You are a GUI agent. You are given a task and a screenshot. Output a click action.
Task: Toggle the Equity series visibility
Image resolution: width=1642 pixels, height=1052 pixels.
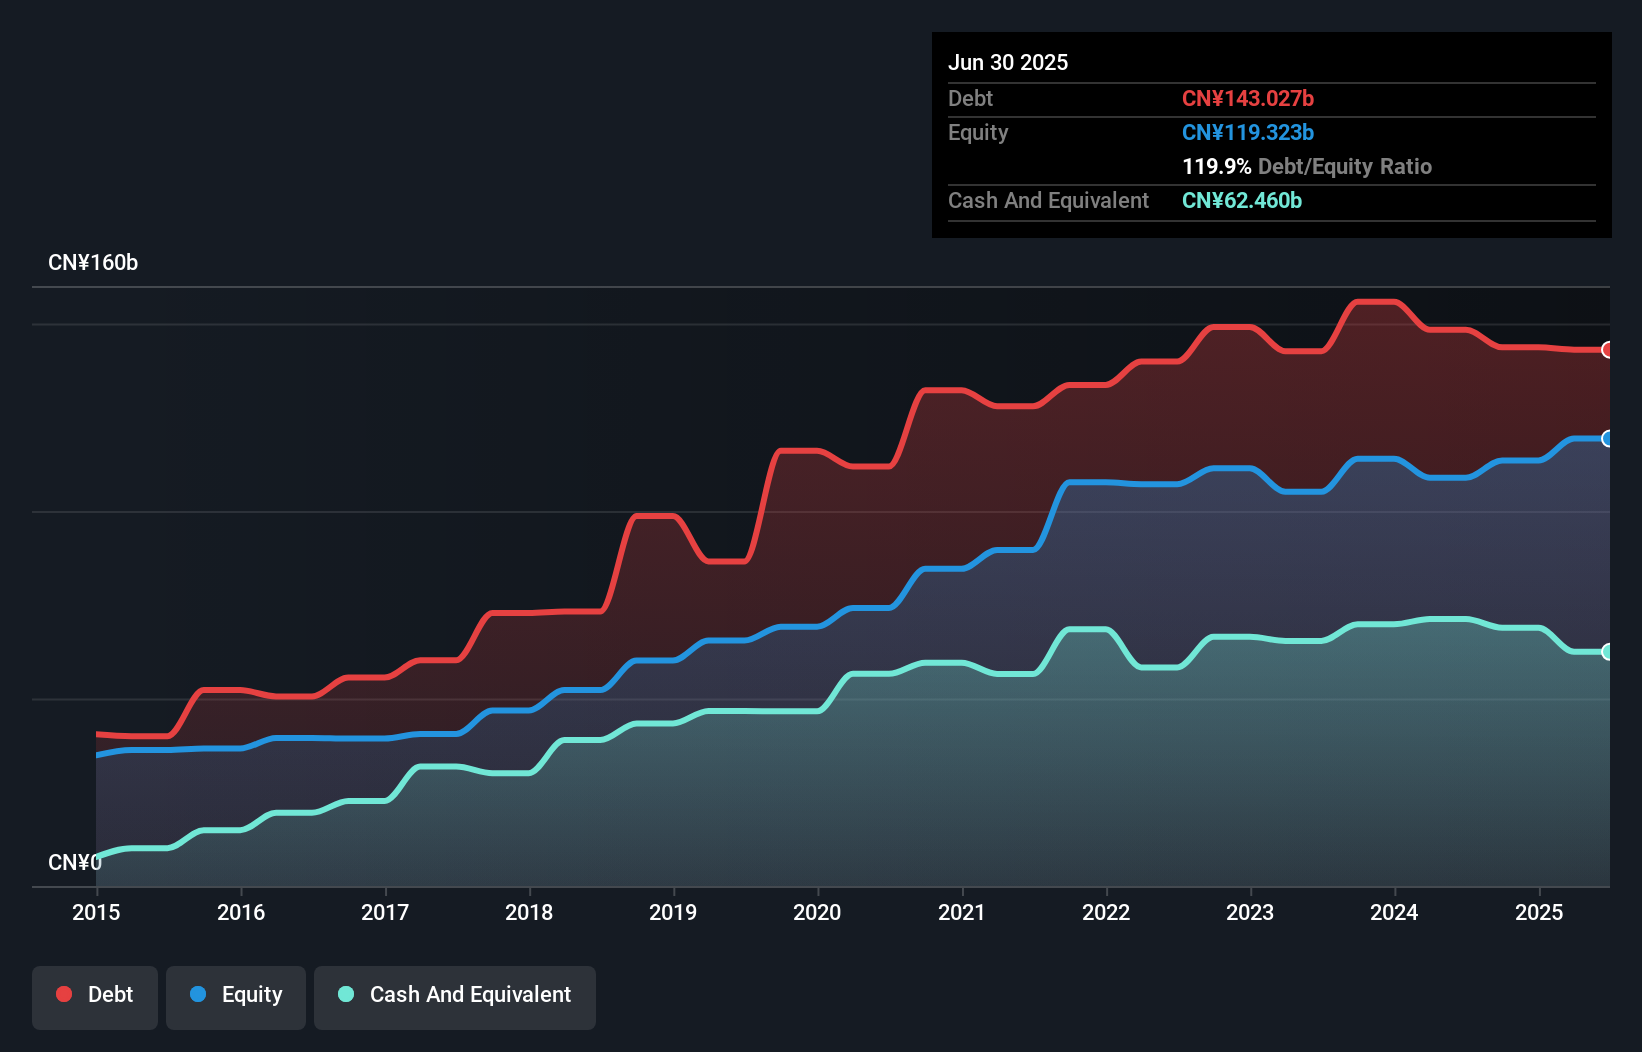235,995
